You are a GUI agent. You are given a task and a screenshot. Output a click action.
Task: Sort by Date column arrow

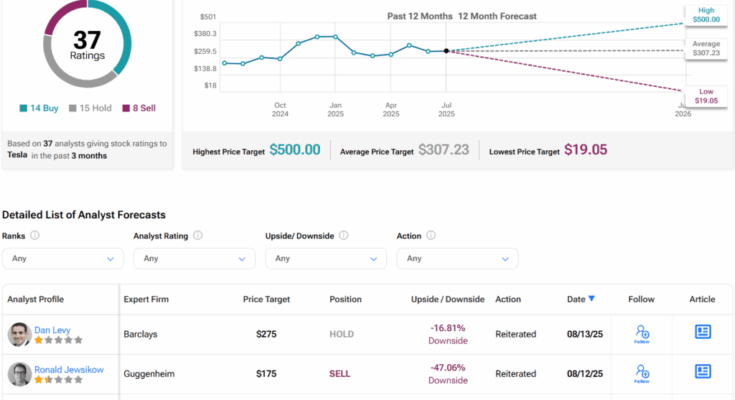point(592,299)
